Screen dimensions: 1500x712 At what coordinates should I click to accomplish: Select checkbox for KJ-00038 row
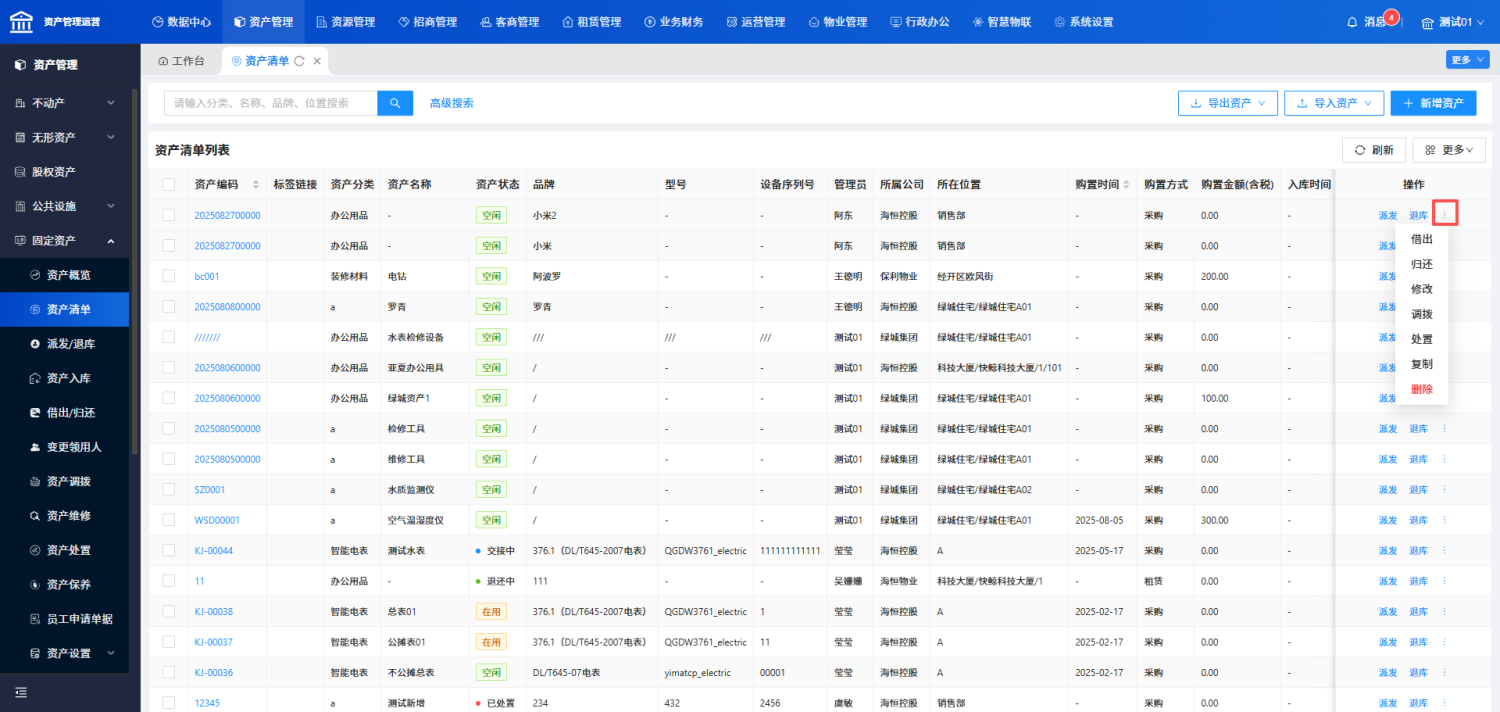click(x=169, y=612)
